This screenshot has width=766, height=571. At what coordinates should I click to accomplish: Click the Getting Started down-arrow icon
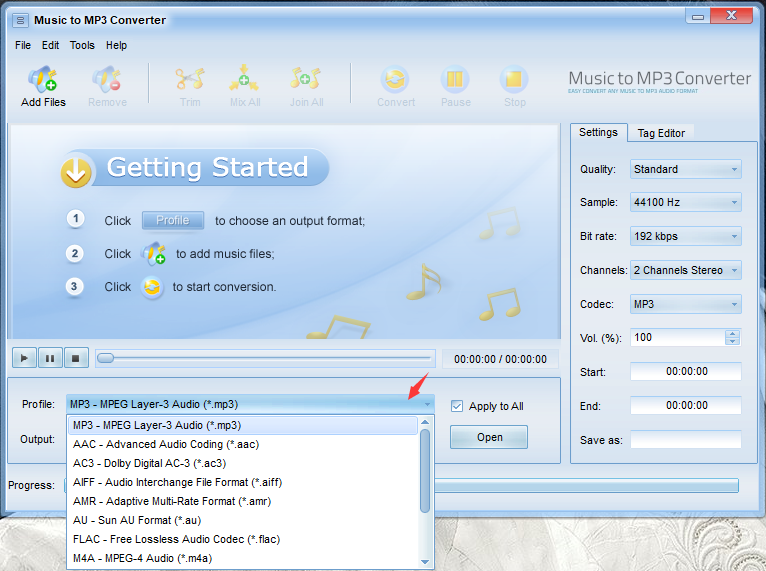click(x=76, y=171)
